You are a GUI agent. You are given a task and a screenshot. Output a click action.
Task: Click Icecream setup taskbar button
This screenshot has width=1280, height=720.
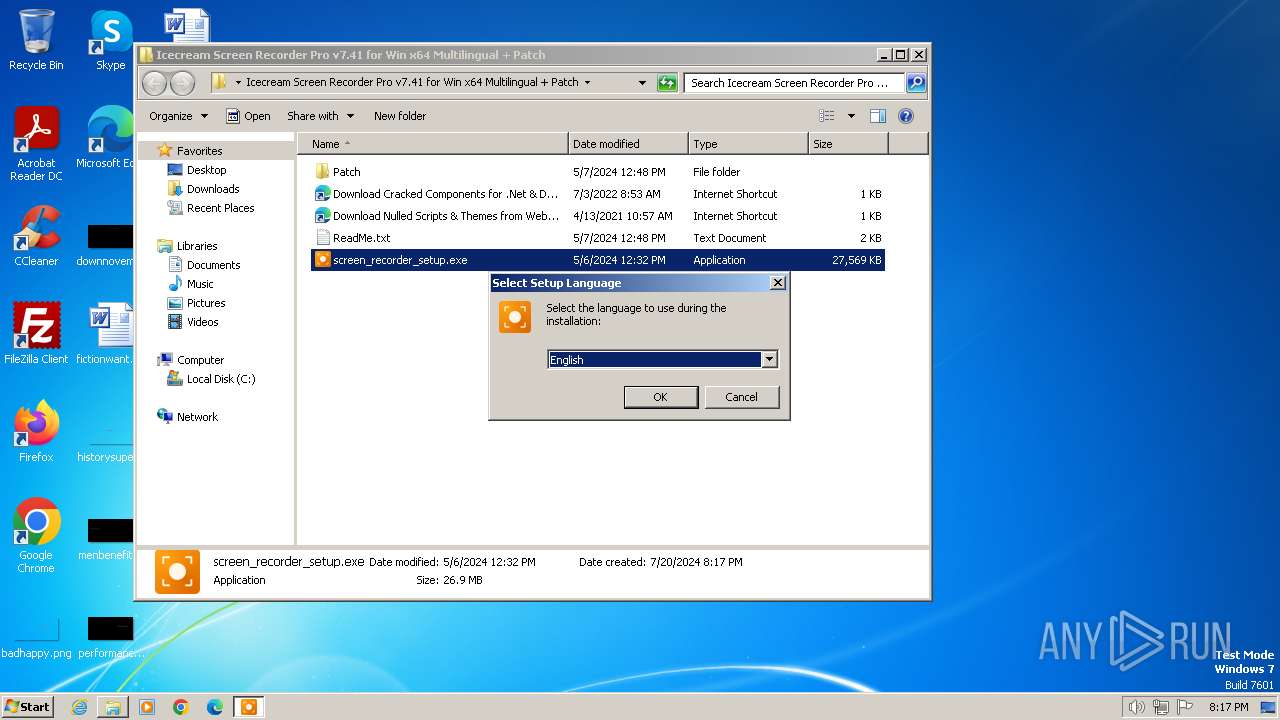[248, 707]
